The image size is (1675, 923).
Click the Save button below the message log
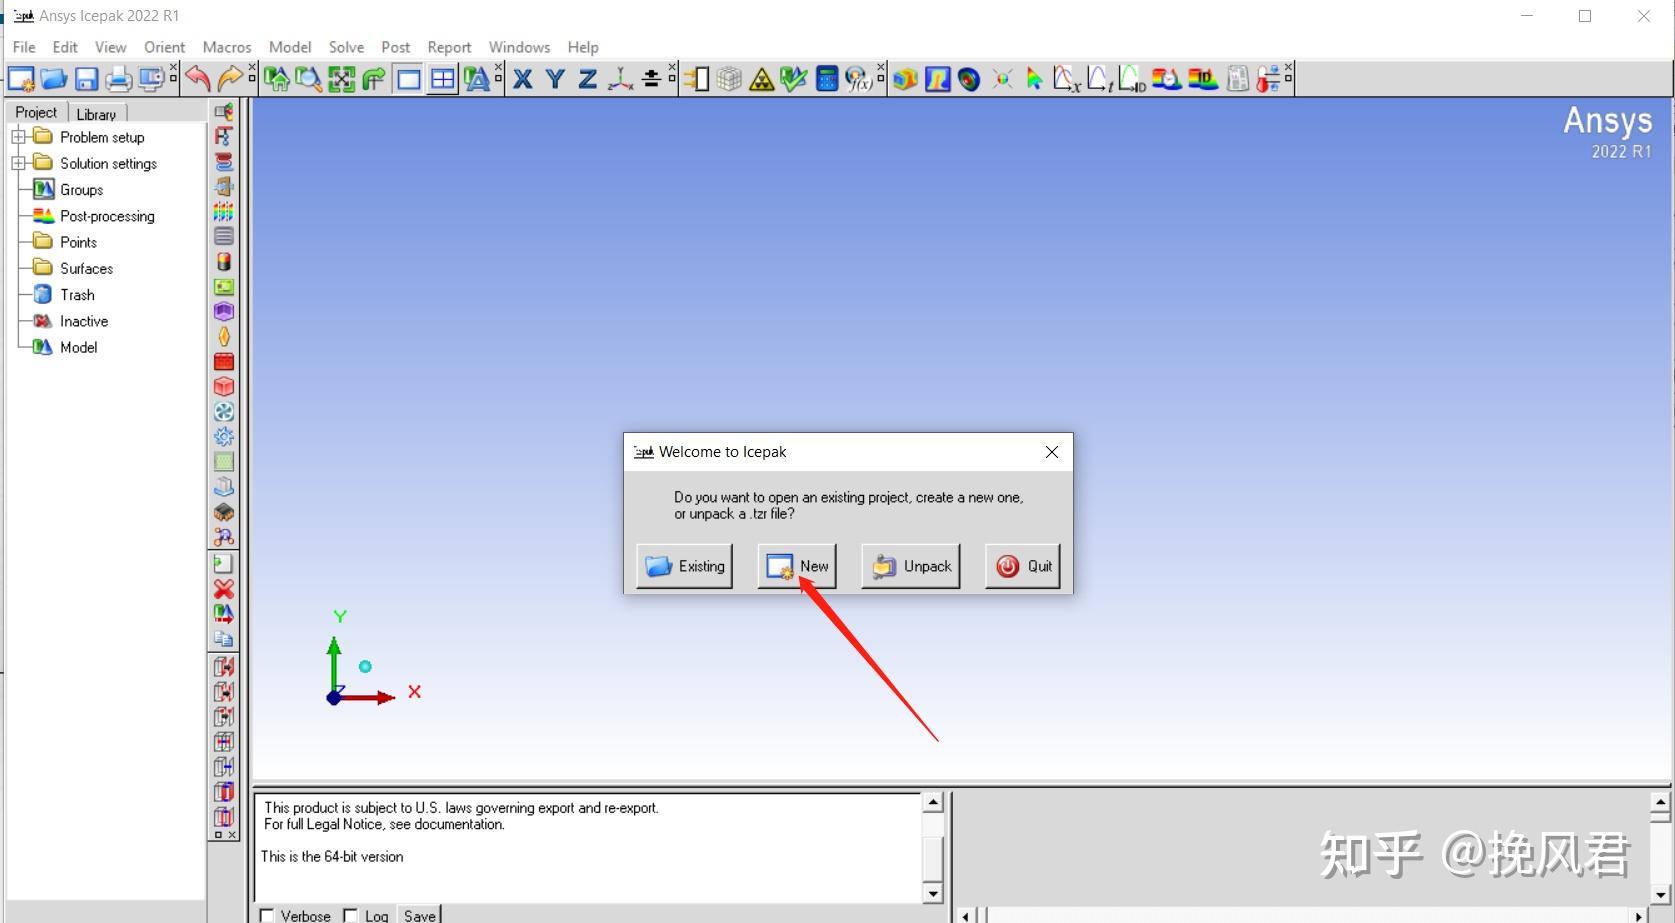tap(420, 915)
